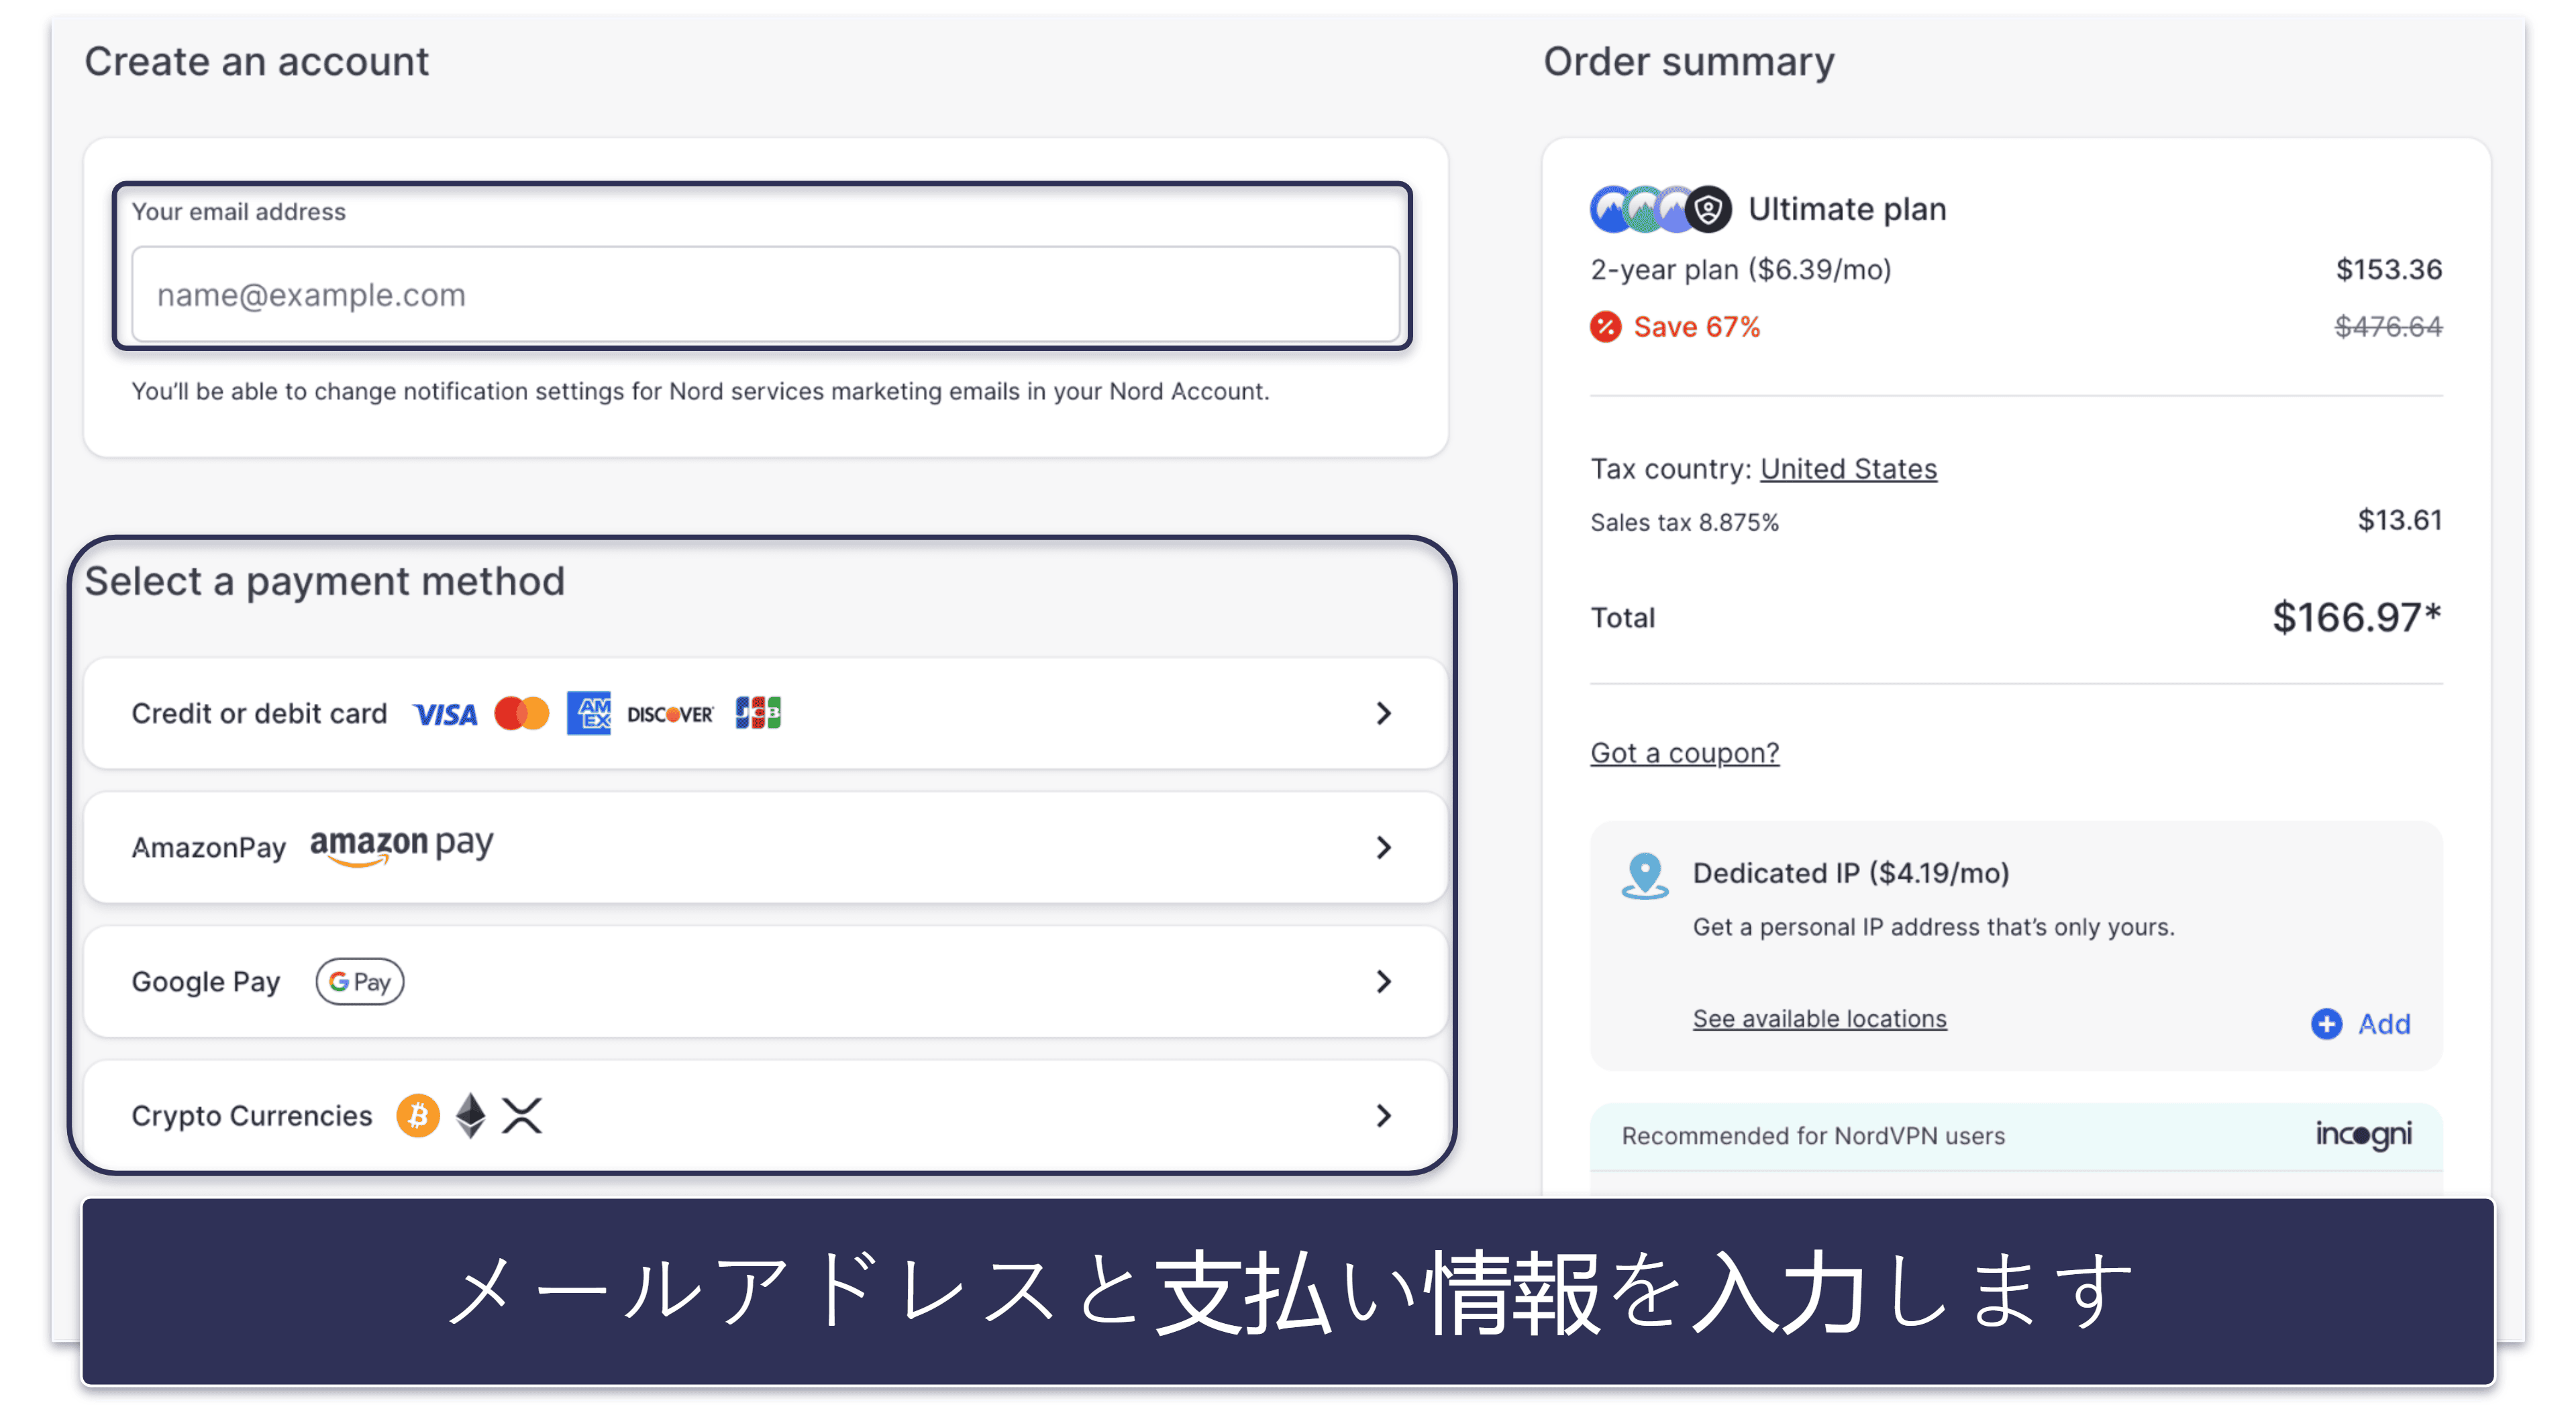The height and width of the screenshot is (1405, 2576).
Task: Click the Dedicated IP ($4.19/mo) heading
Action: click(x=1851, y=873)
